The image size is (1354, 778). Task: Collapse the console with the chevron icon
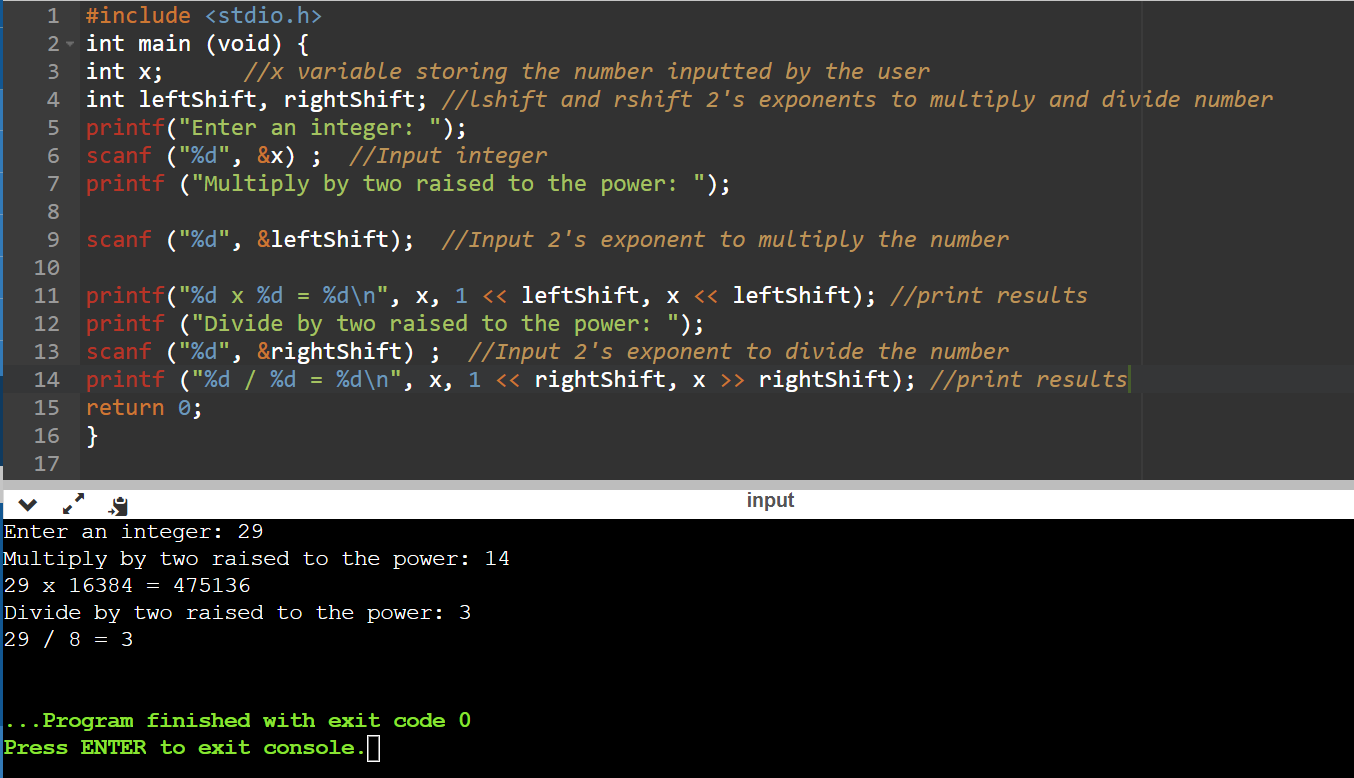pos(28,504)
